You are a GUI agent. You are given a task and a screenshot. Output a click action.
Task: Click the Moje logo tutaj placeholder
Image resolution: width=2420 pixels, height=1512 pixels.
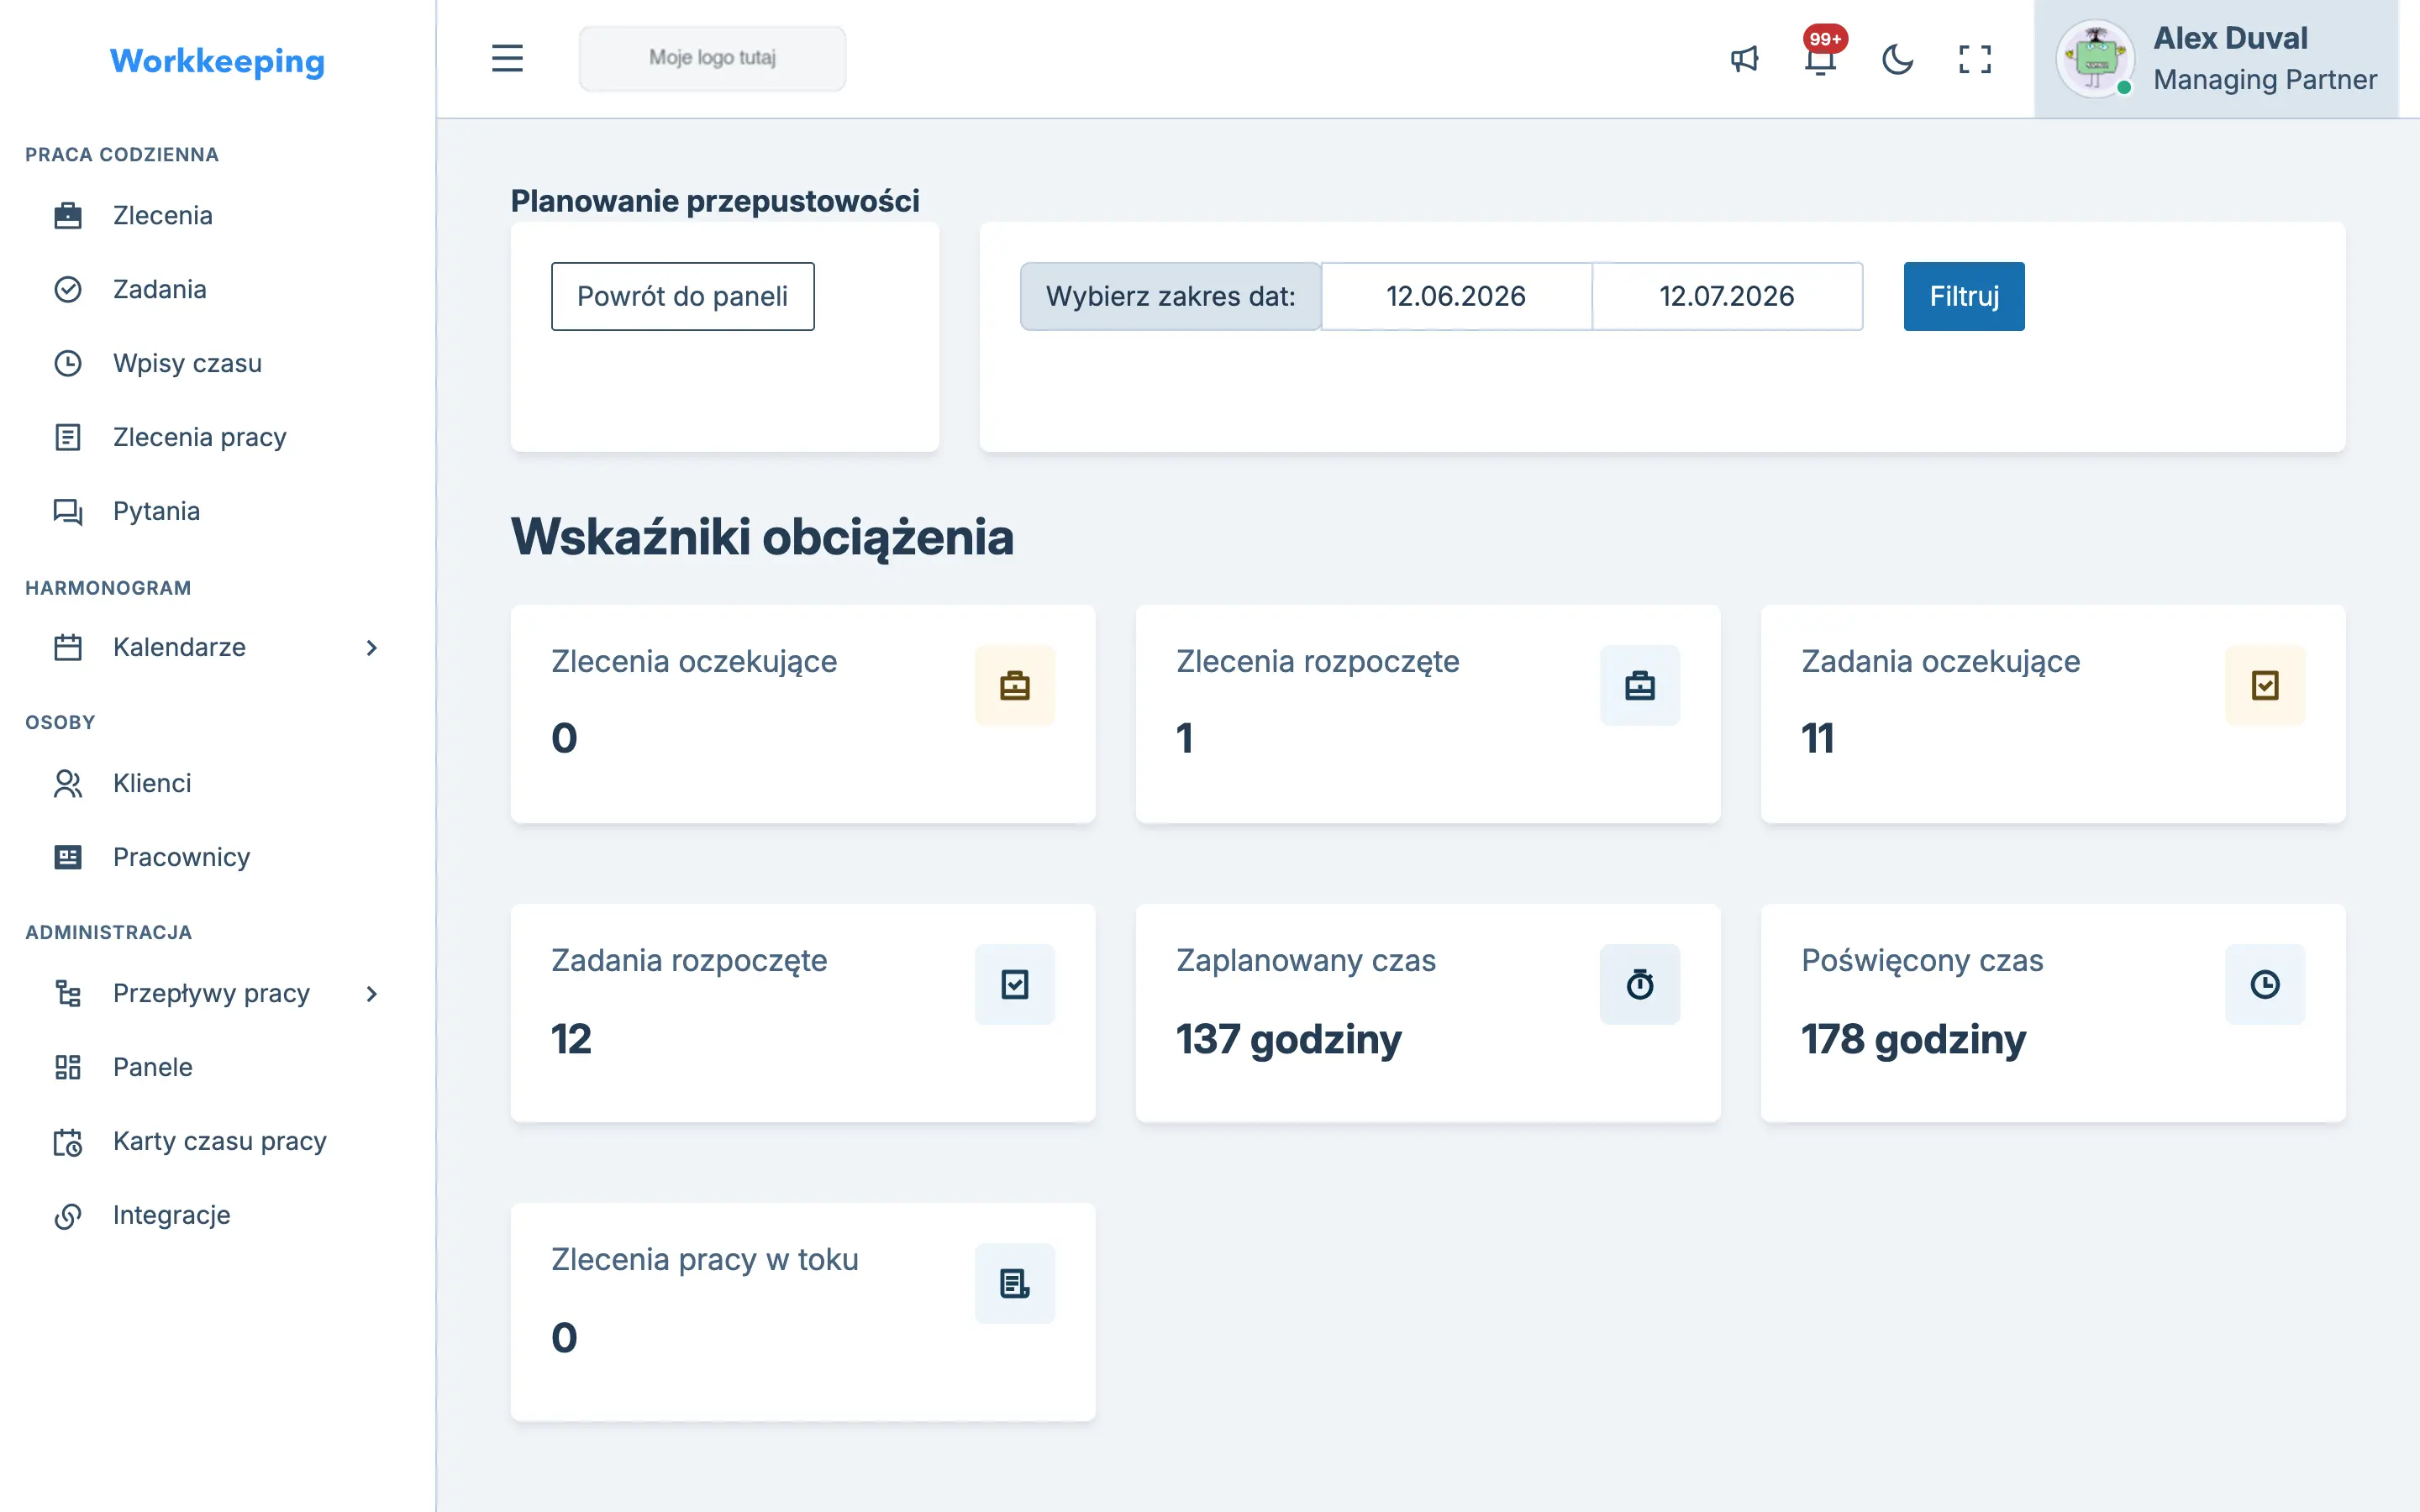tap(712, 58)
